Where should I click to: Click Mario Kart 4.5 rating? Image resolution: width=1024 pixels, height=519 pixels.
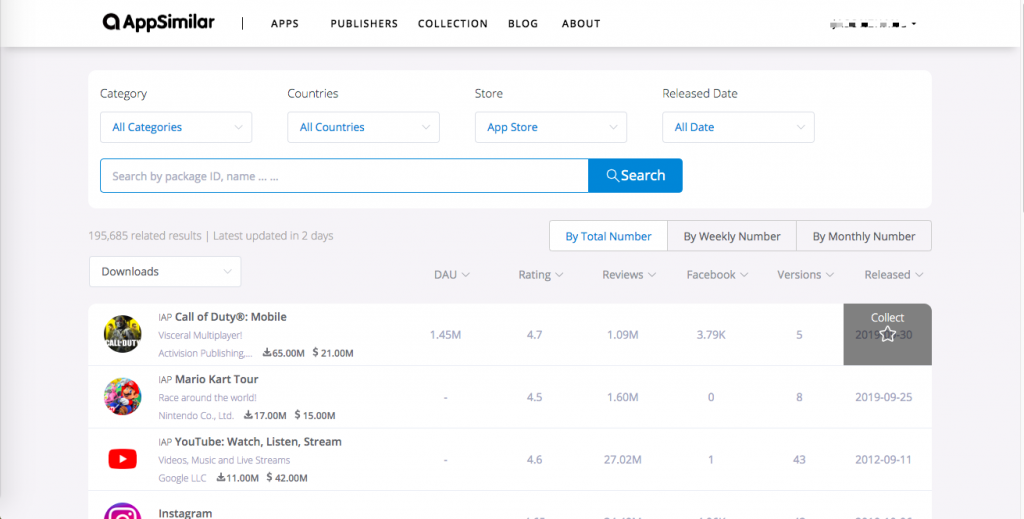pyautogui.click(x=534, y=397)
